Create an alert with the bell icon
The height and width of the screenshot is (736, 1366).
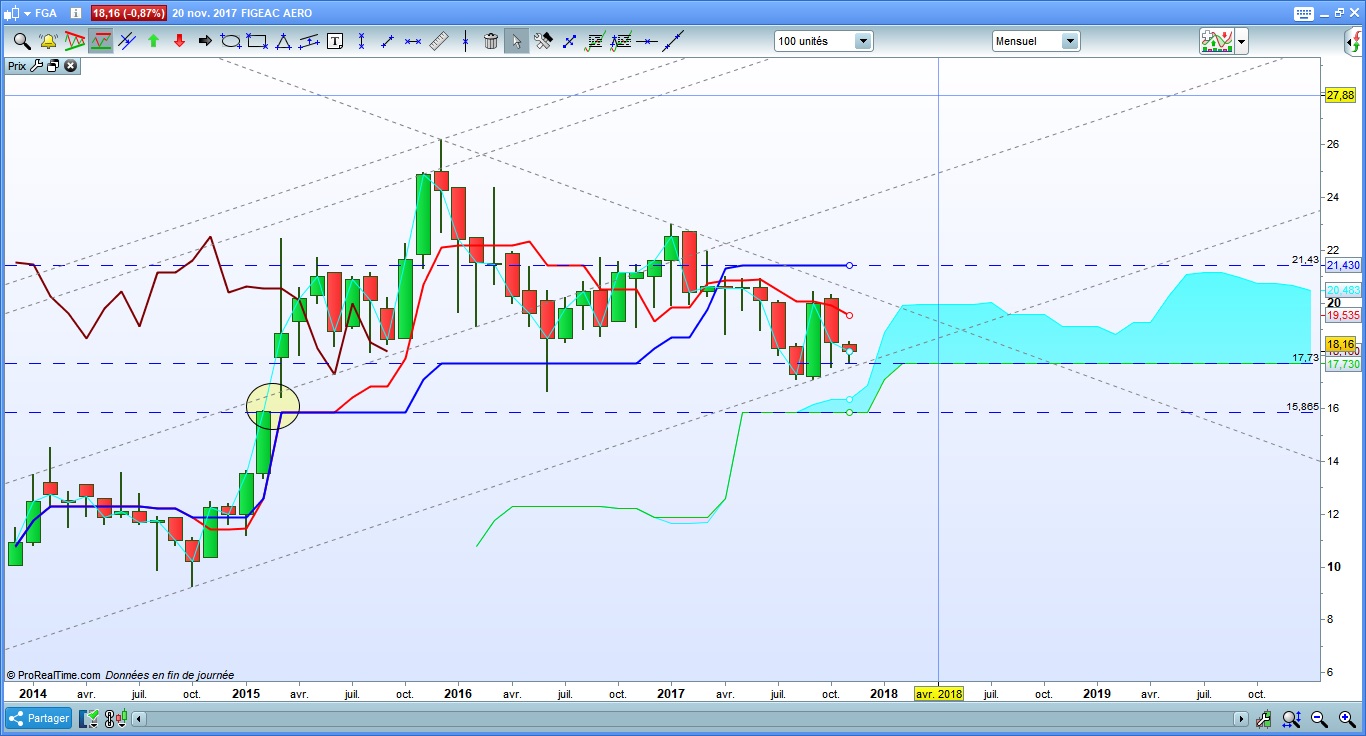47,41
